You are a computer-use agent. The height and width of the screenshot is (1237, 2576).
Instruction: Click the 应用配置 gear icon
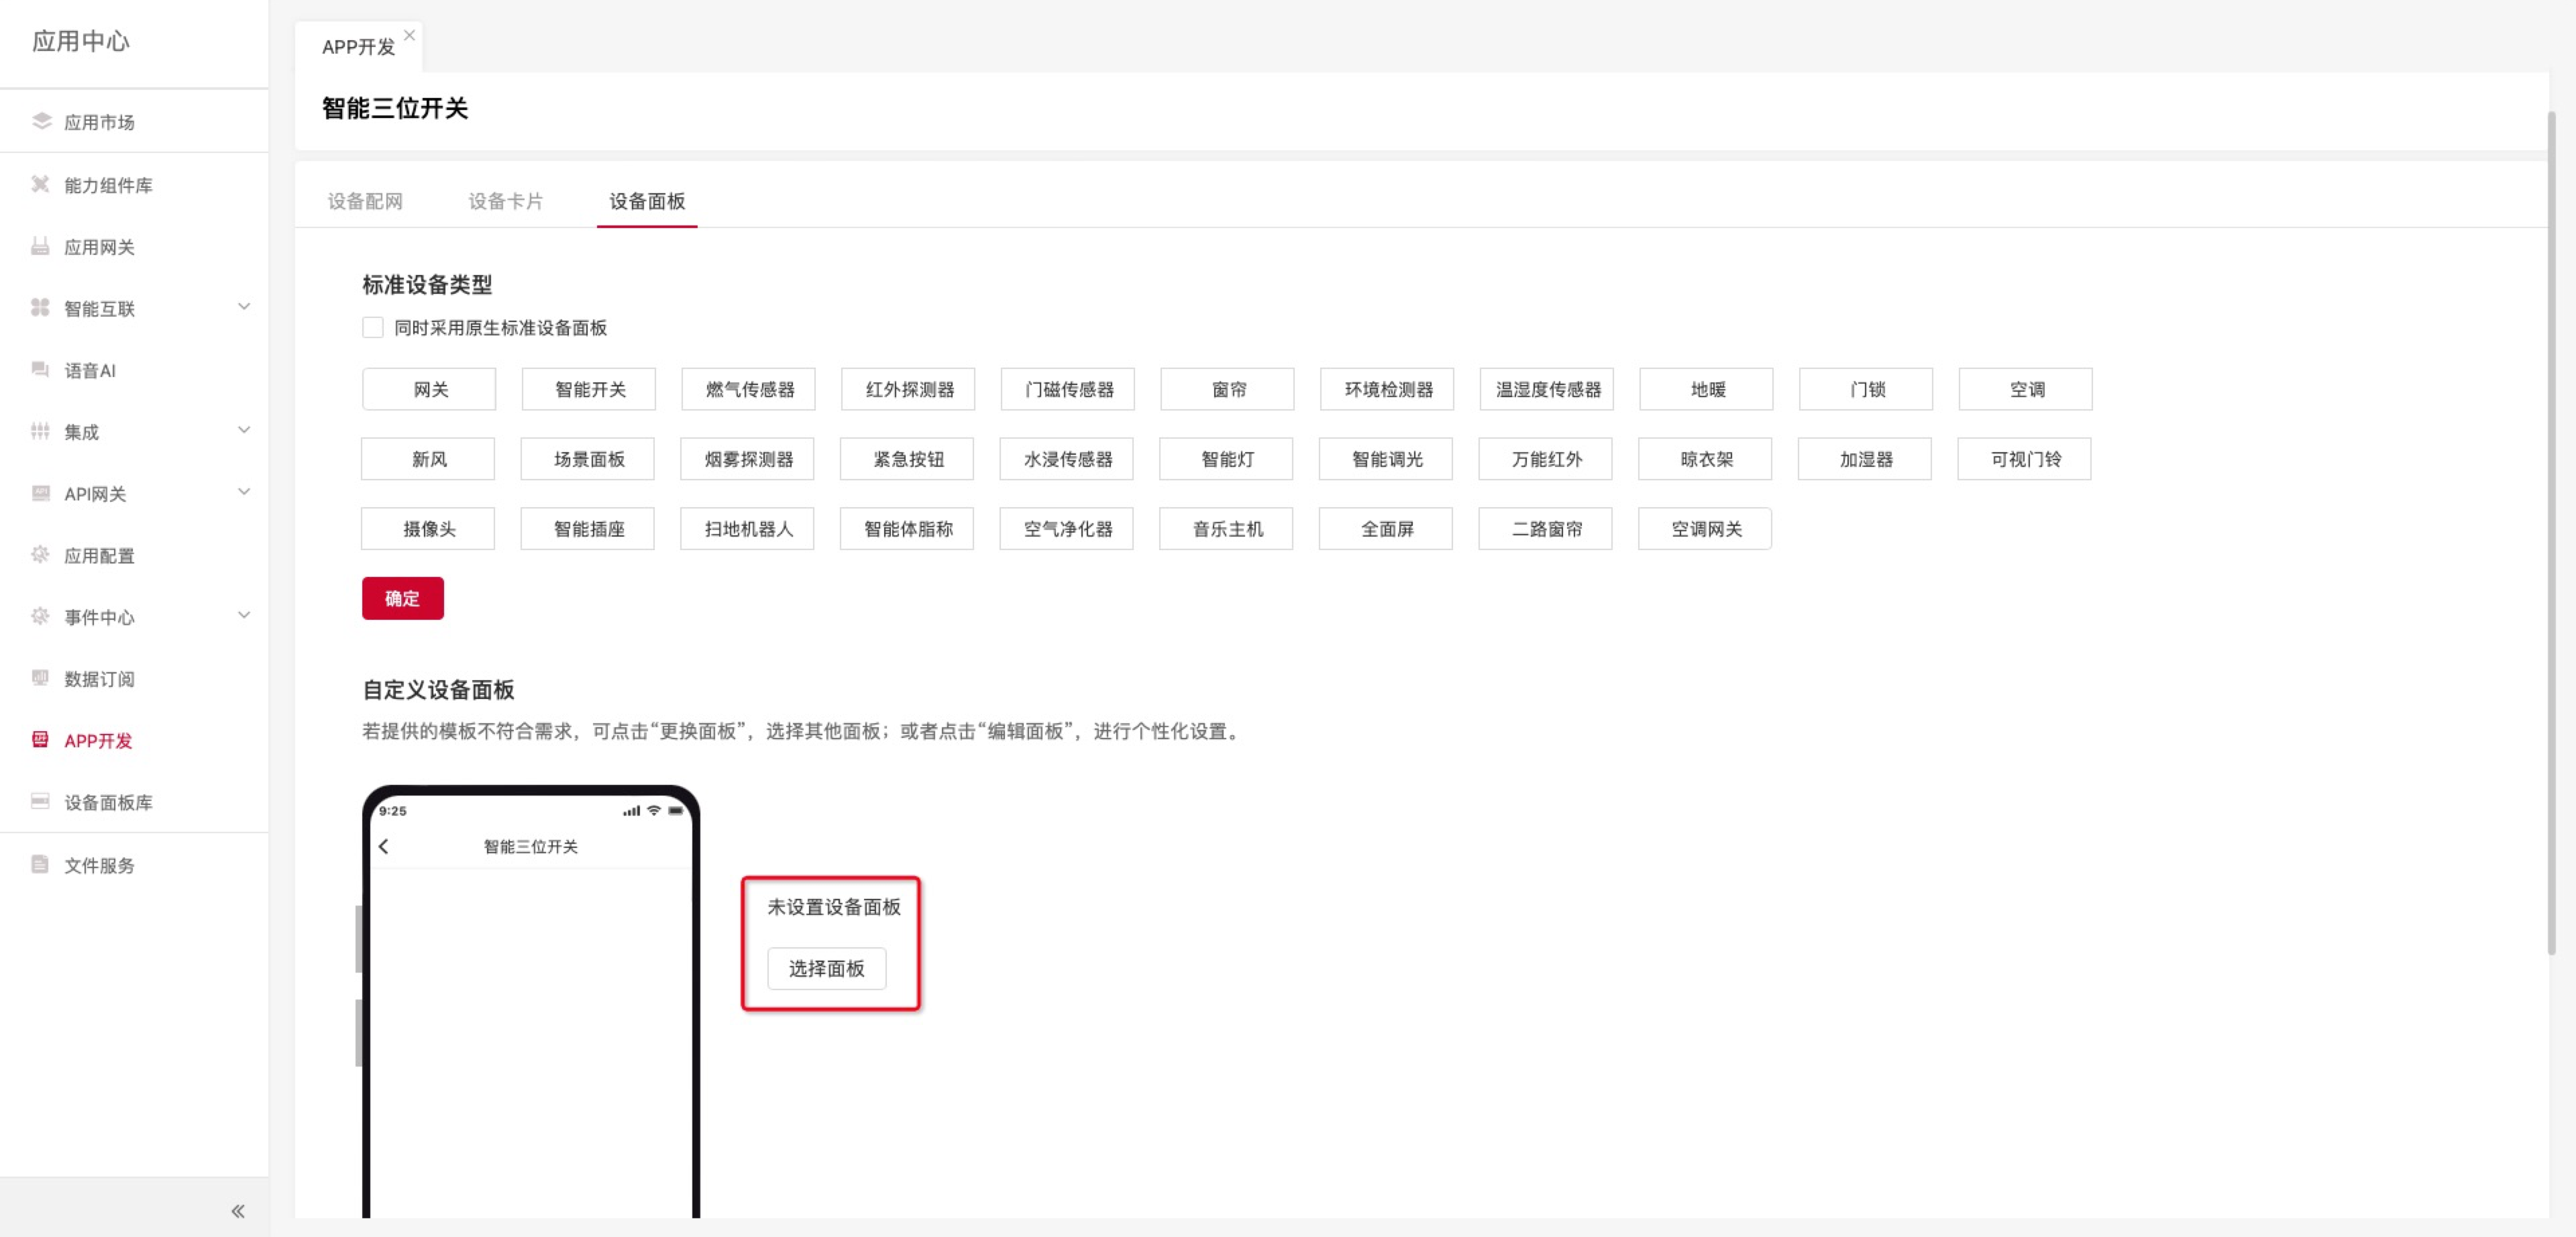[x=40, y=554]
